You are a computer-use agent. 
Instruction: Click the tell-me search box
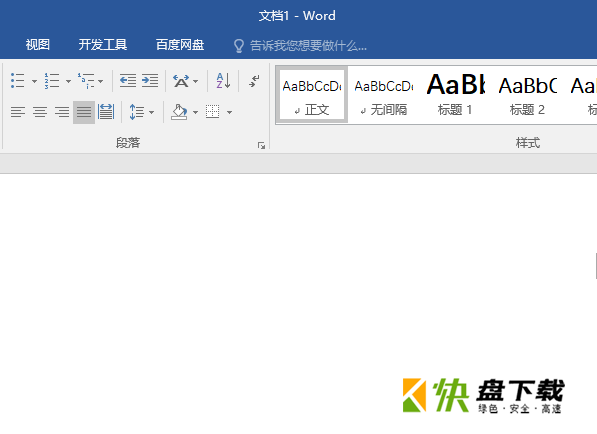point(300,46)
